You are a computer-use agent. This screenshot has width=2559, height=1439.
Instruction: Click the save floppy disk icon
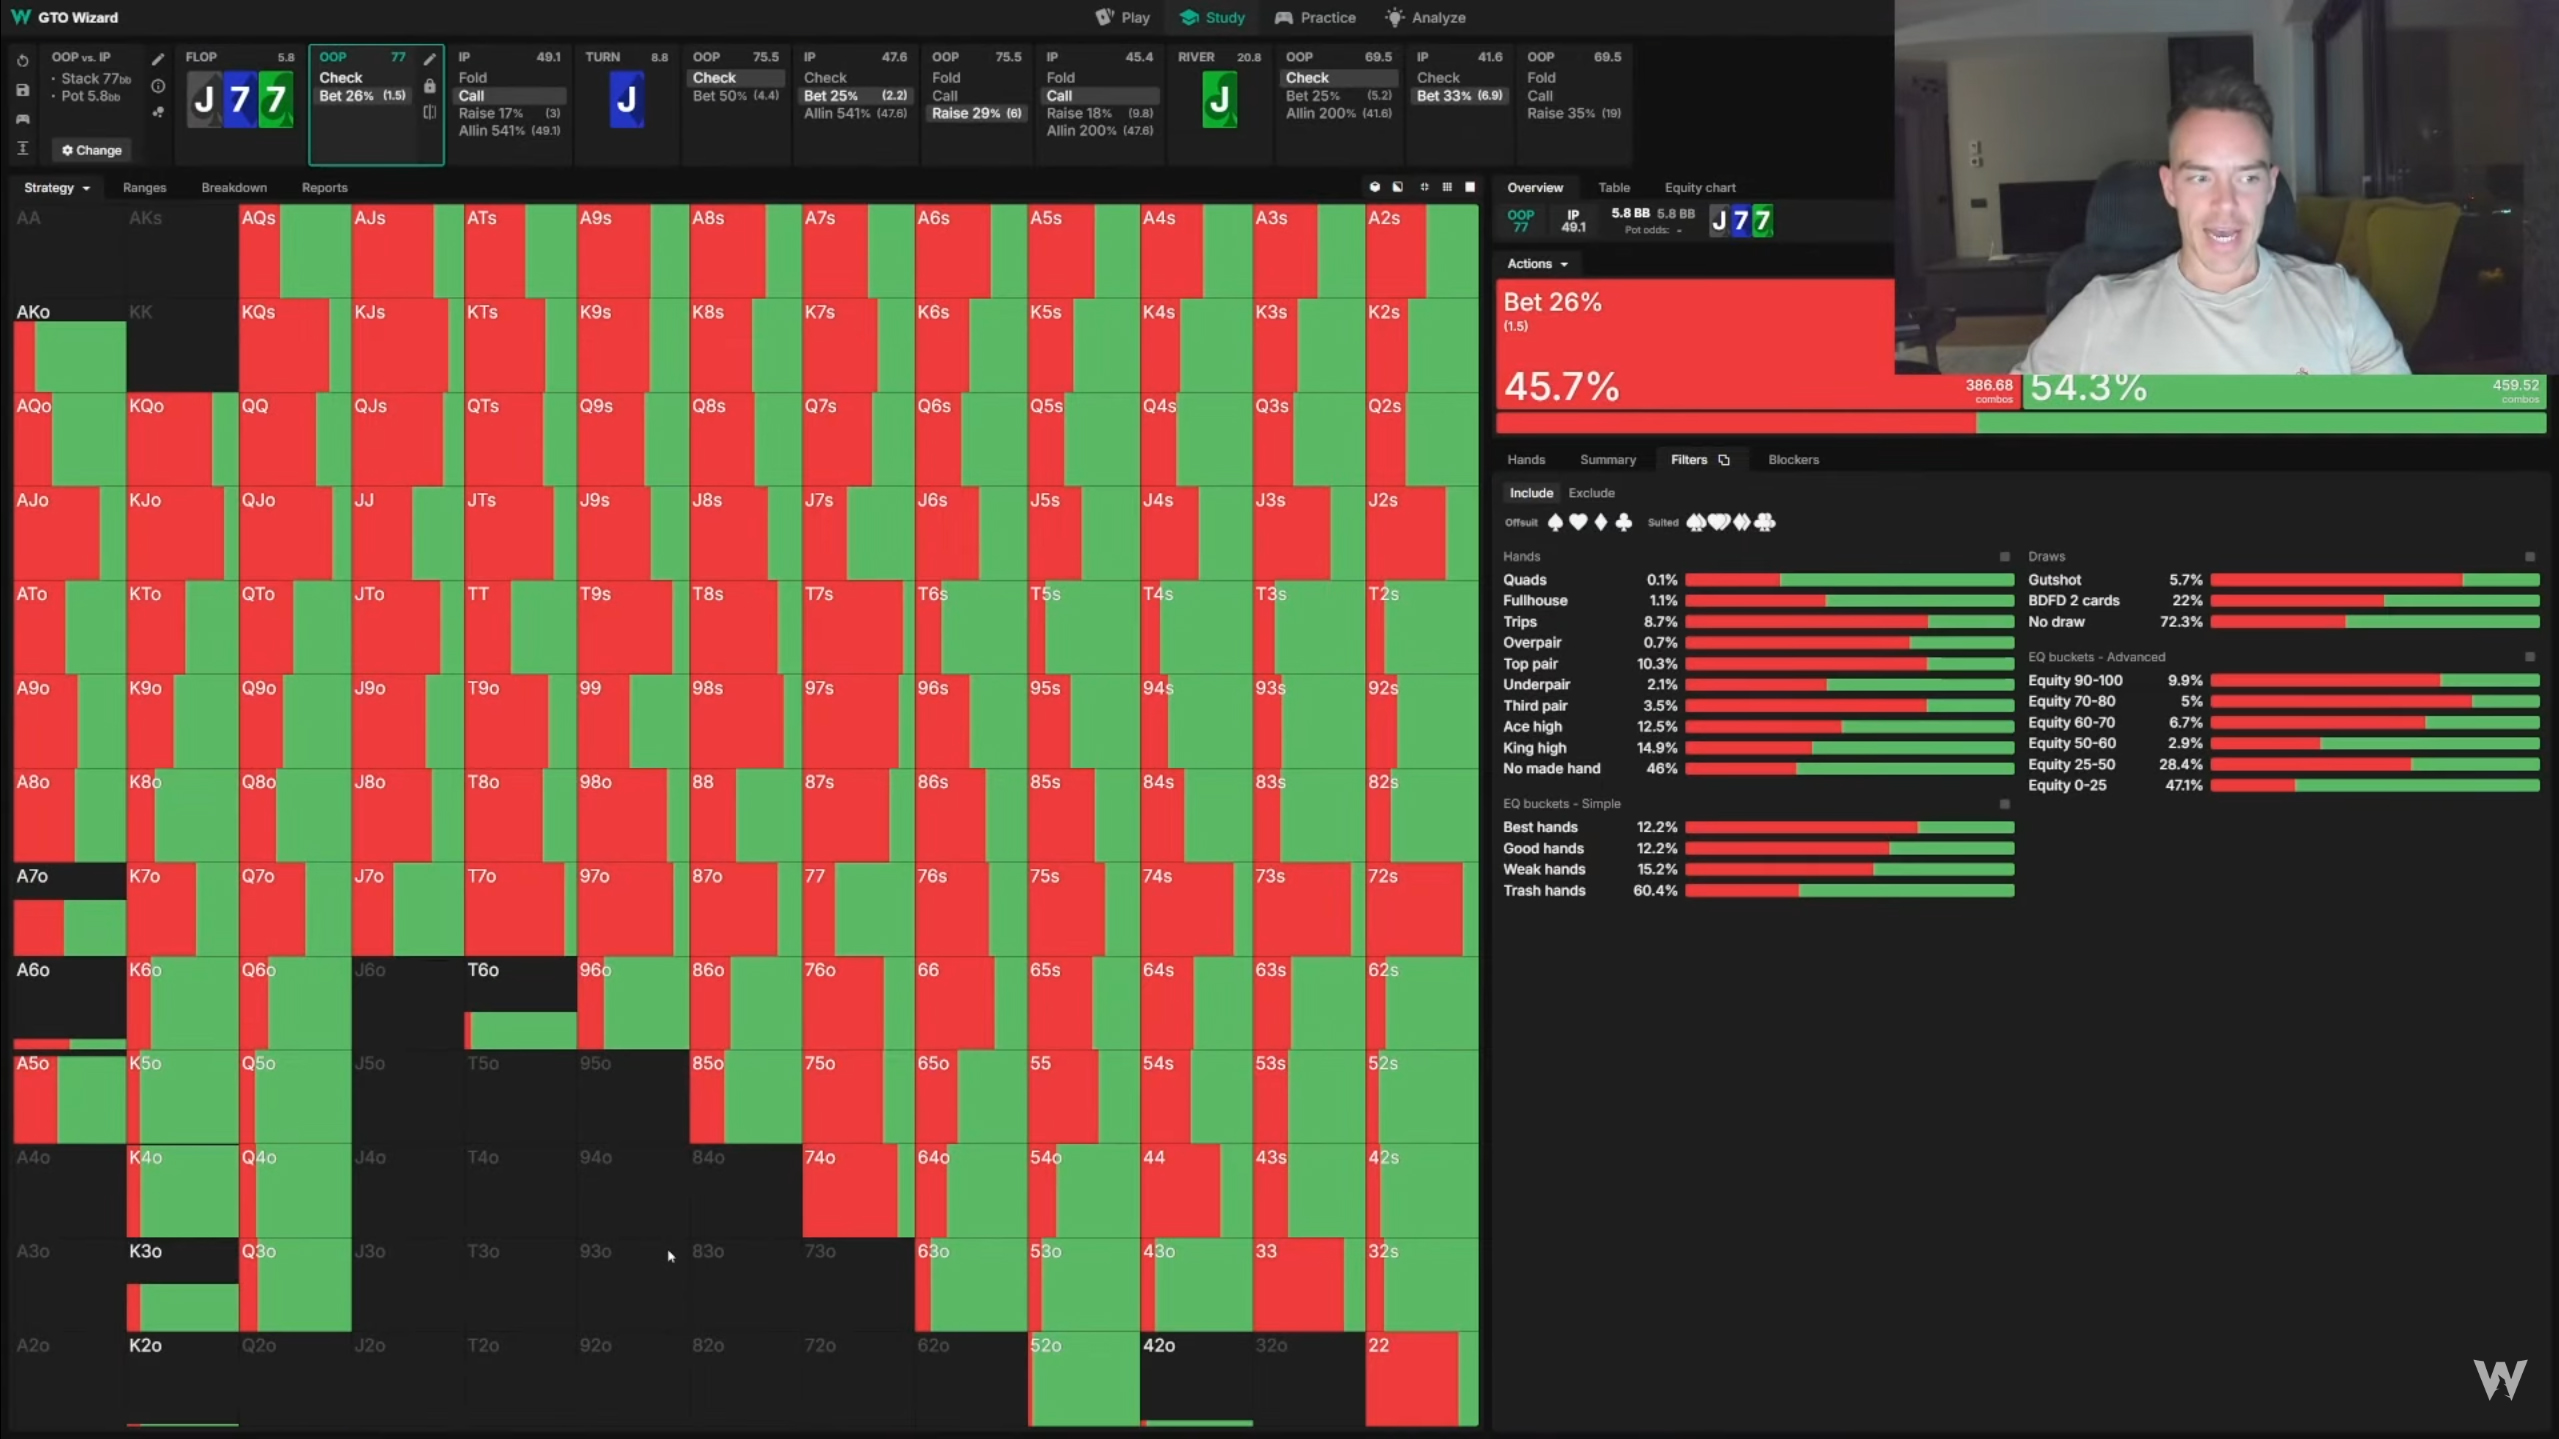[22, 90]
